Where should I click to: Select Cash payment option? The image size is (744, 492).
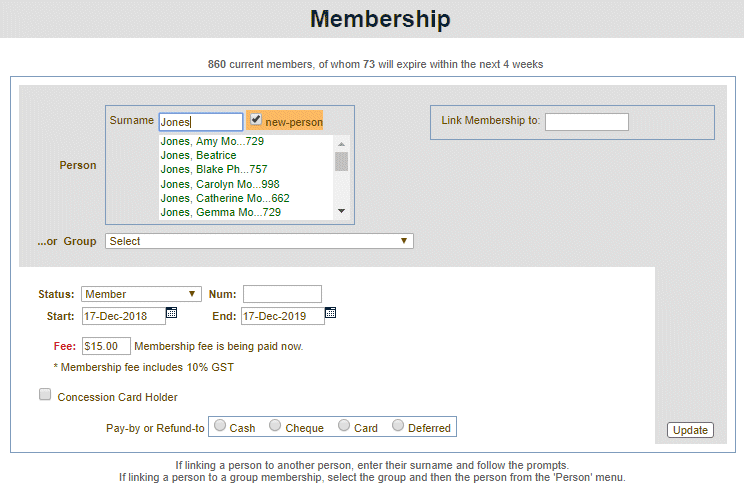[220, 426]
